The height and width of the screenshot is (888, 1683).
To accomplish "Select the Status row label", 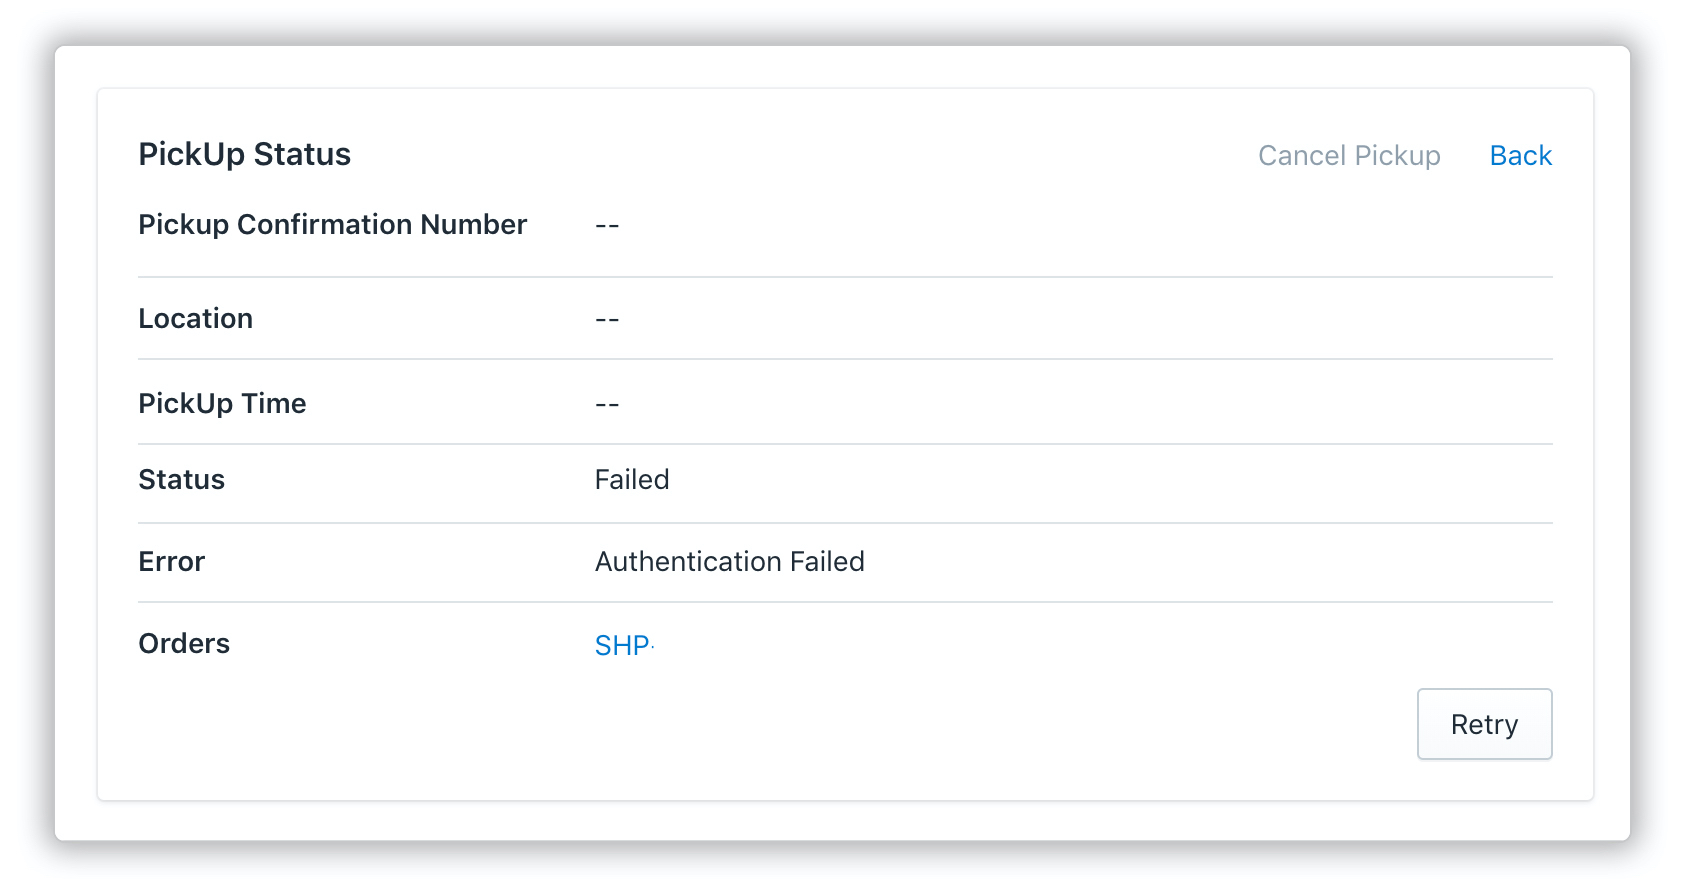I will 181,480.
